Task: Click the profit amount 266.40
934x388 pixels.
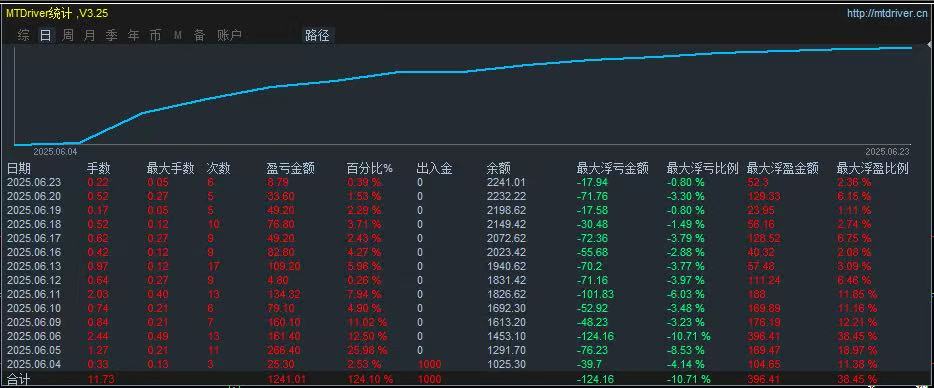Action: (x=283, y=350)
